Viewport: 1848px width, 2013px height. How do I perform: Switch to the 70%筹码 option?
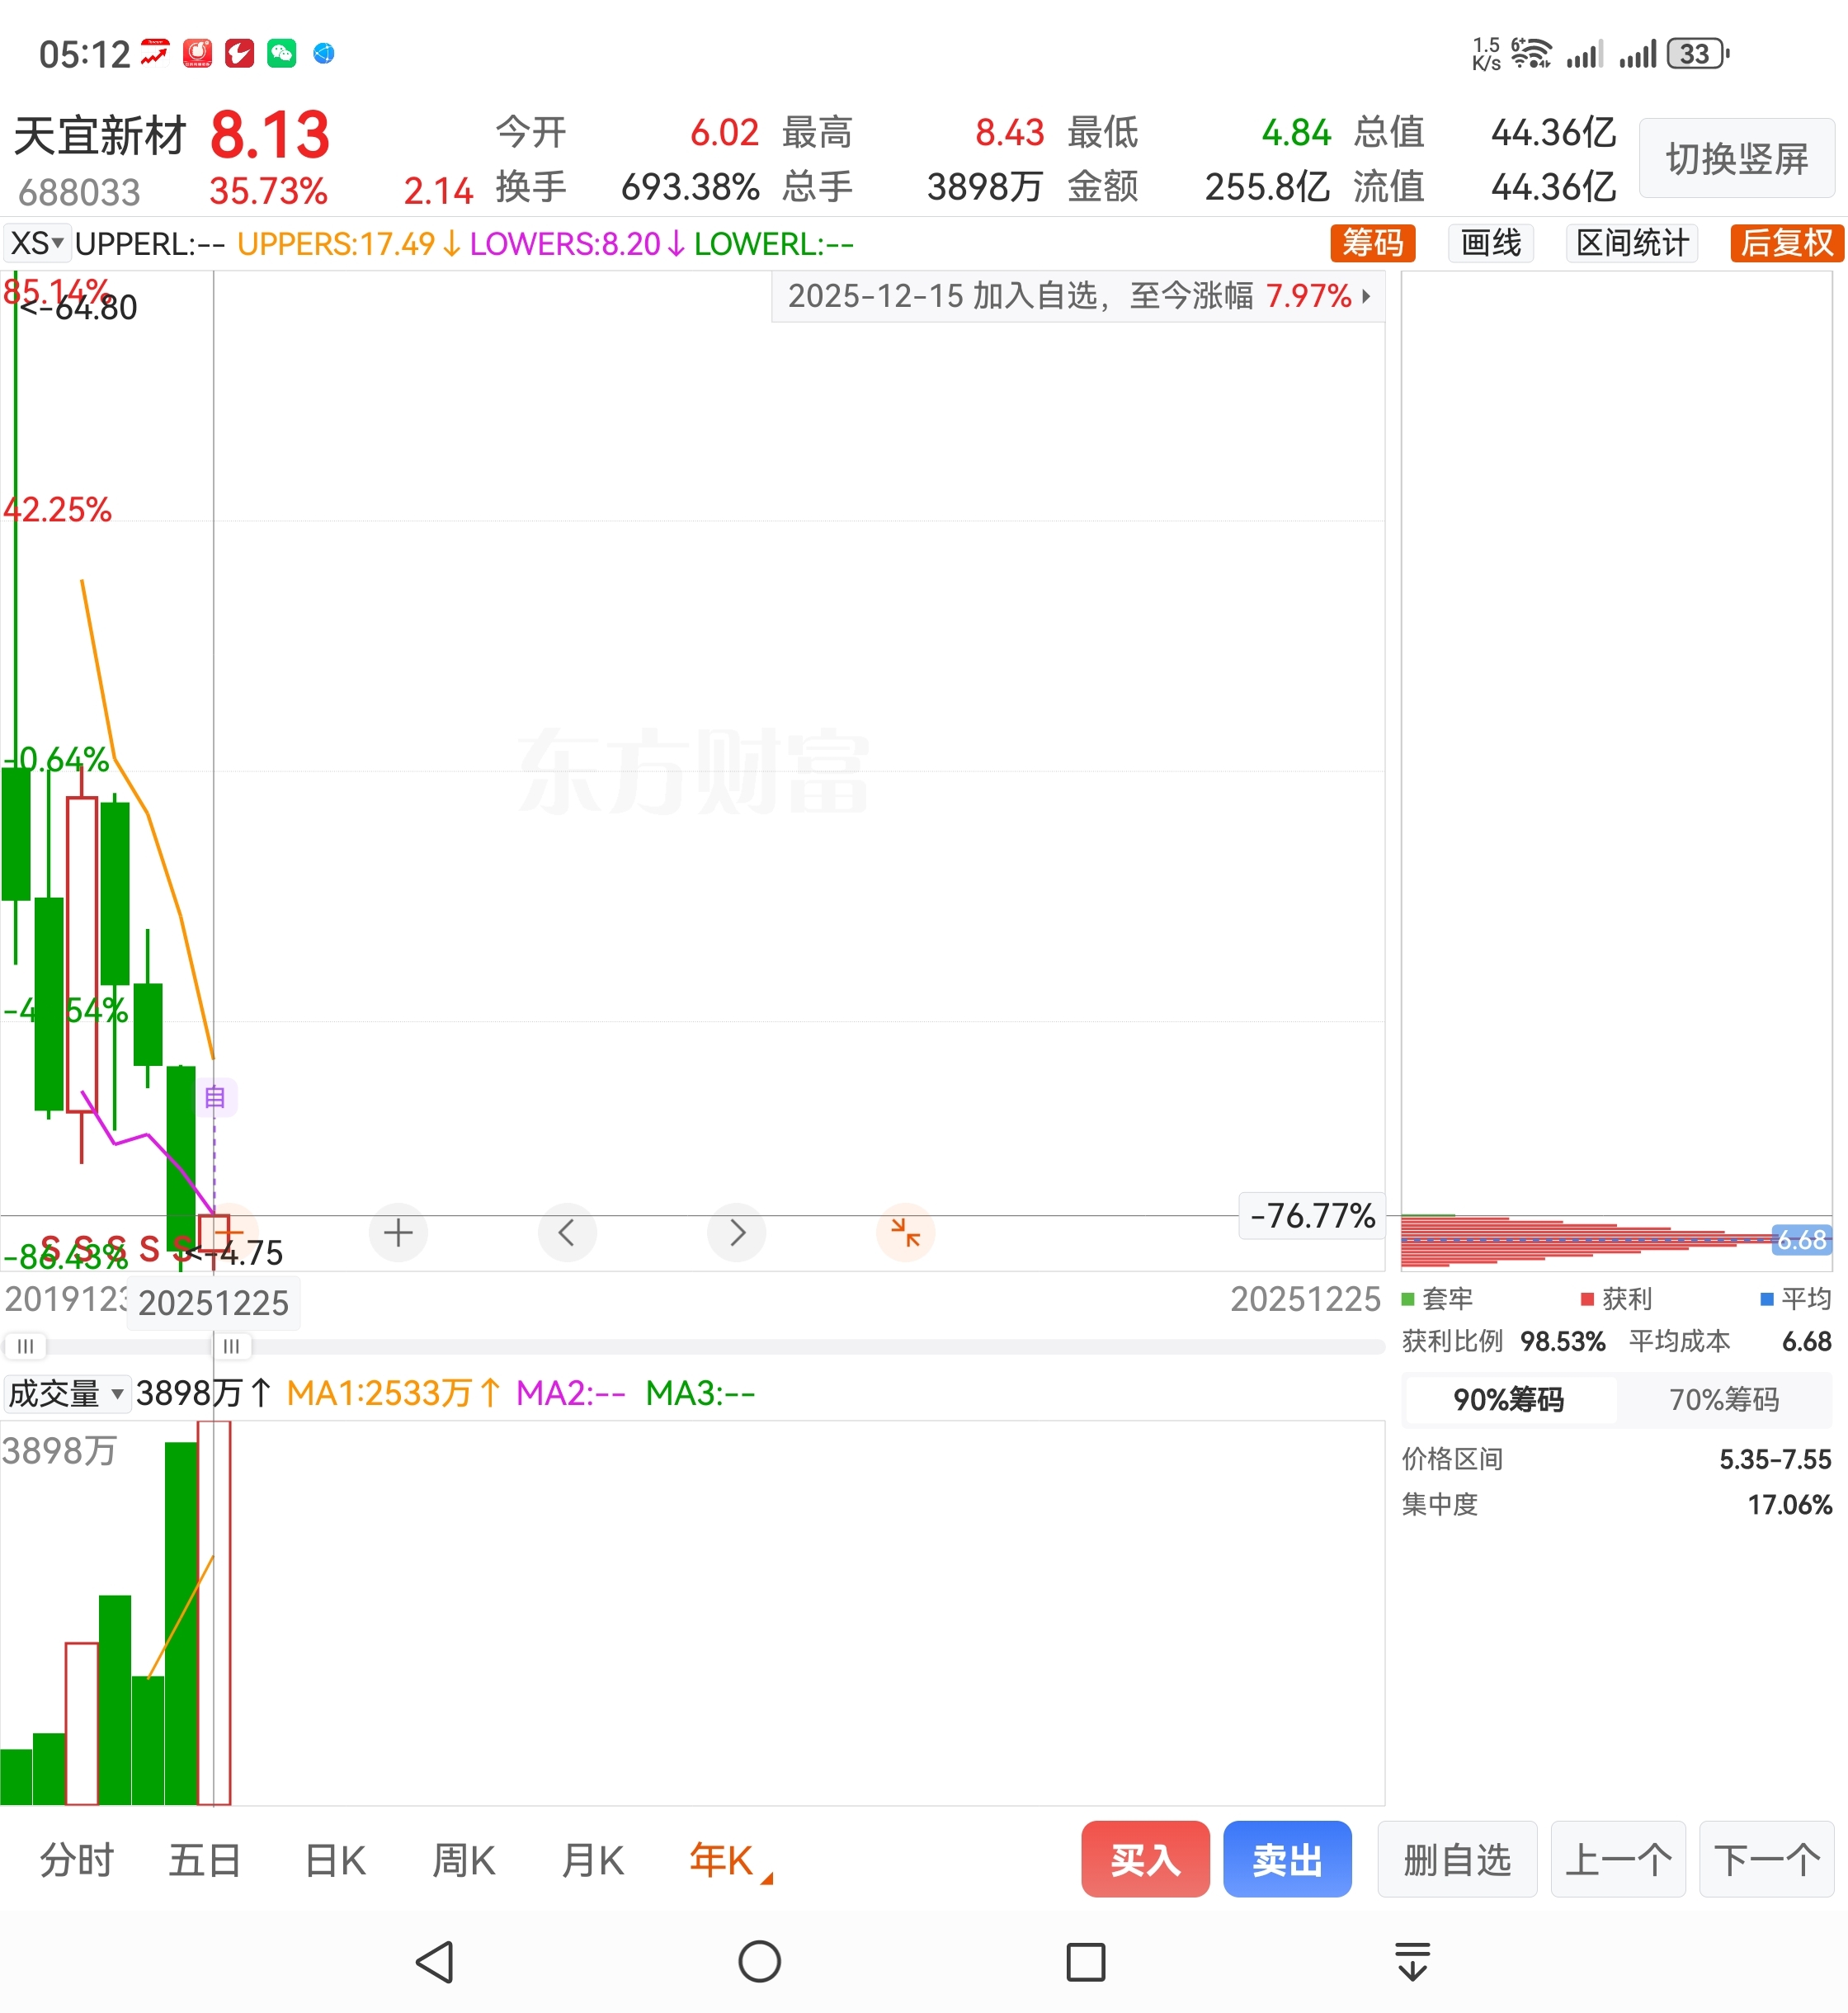coord(1723,1399)
